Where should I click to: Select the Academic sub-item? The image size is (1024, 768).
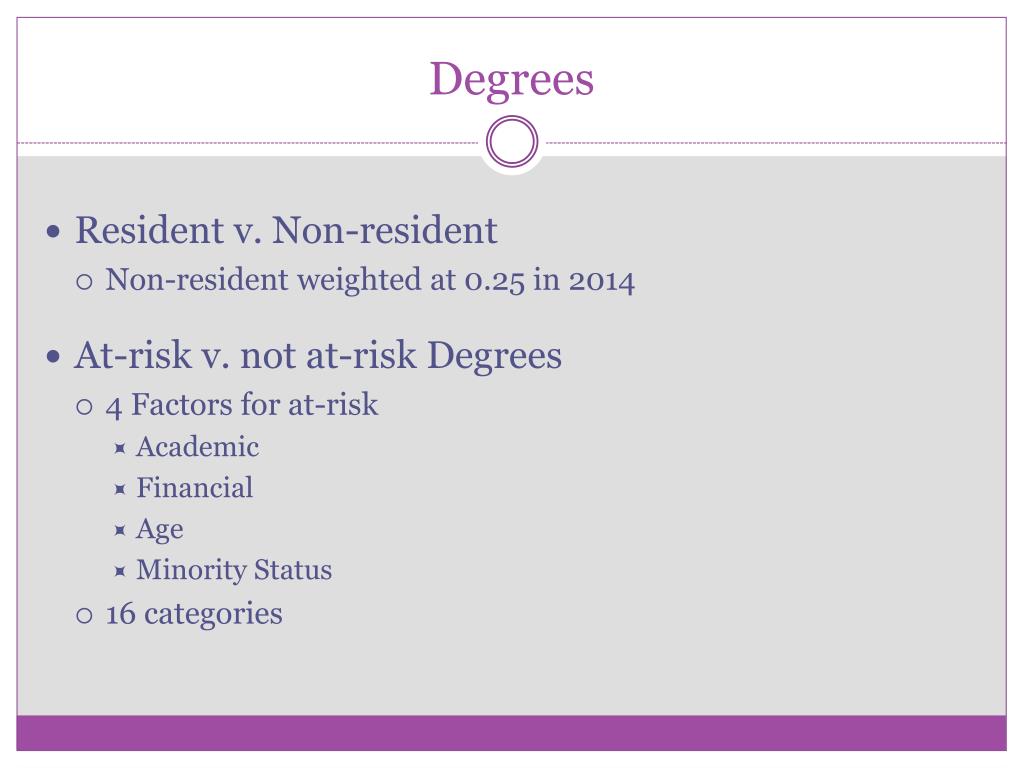tap(197, 447)
